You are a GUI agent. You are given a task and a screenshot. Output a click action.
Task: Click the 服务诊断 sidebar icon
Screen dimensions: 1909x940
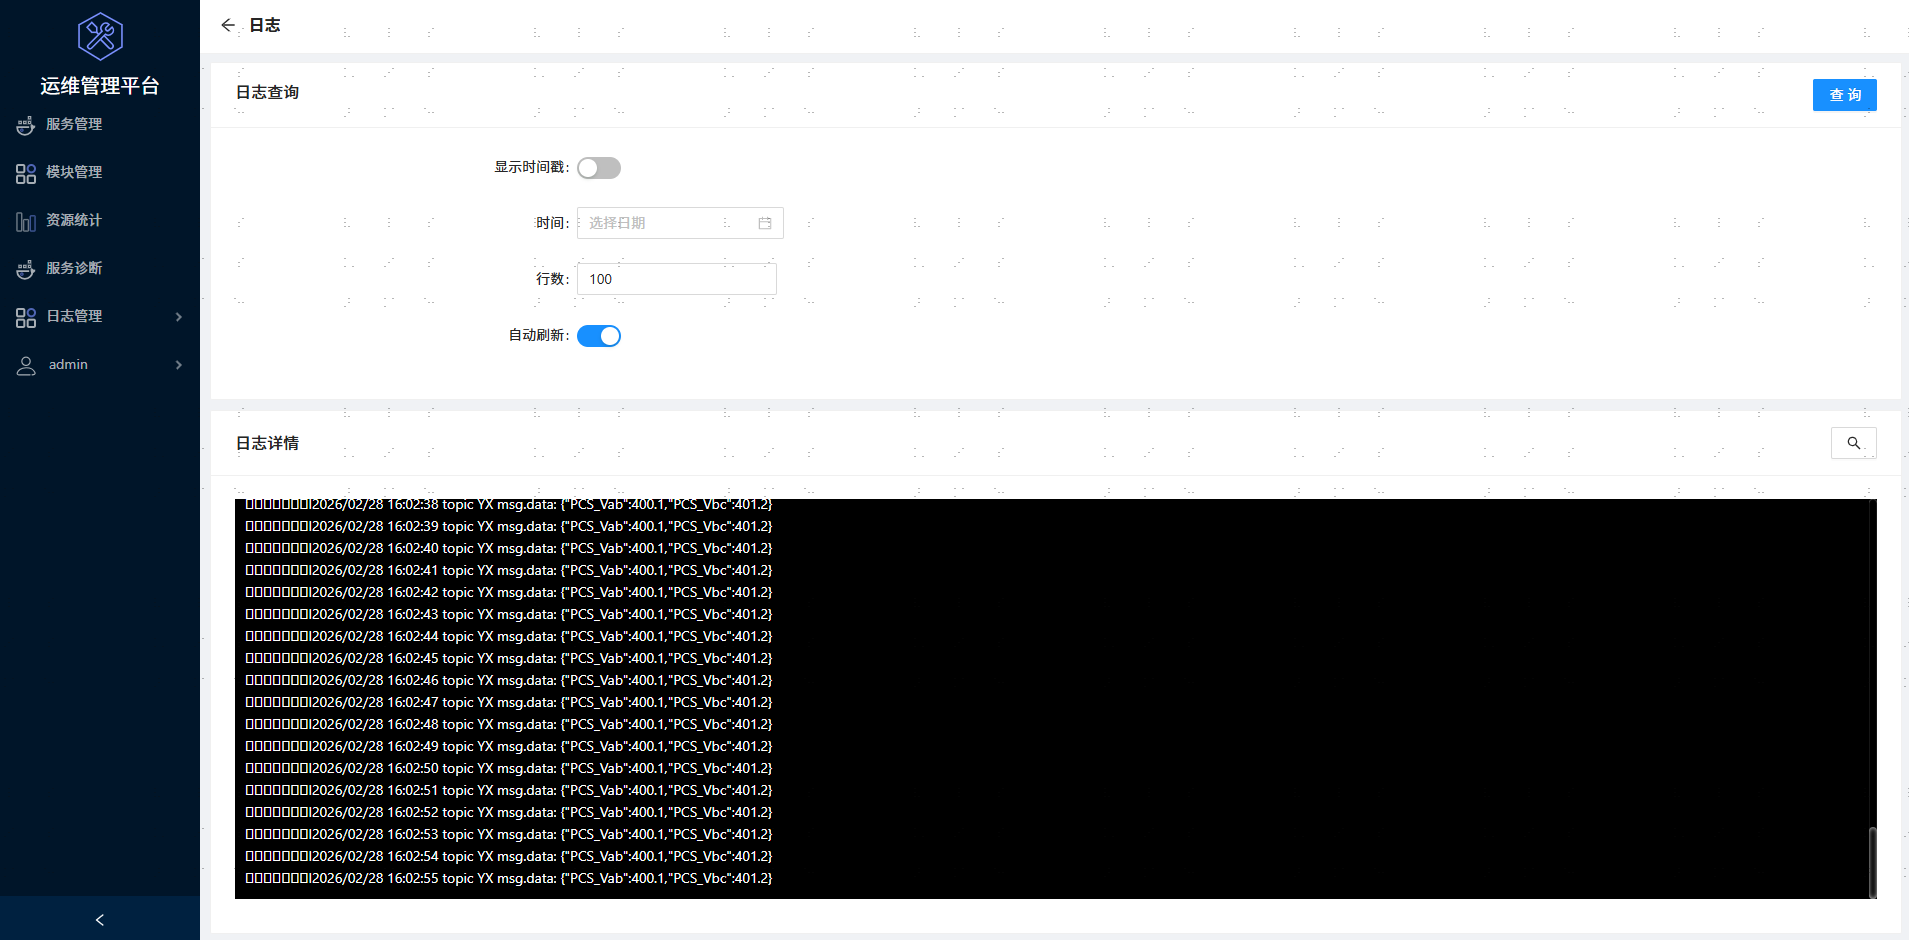point(26,269)
